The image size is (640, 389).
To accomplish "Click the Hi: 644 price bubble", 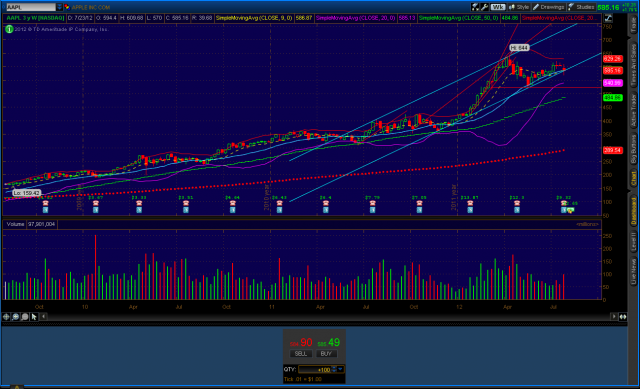I will tap(519, 48).
